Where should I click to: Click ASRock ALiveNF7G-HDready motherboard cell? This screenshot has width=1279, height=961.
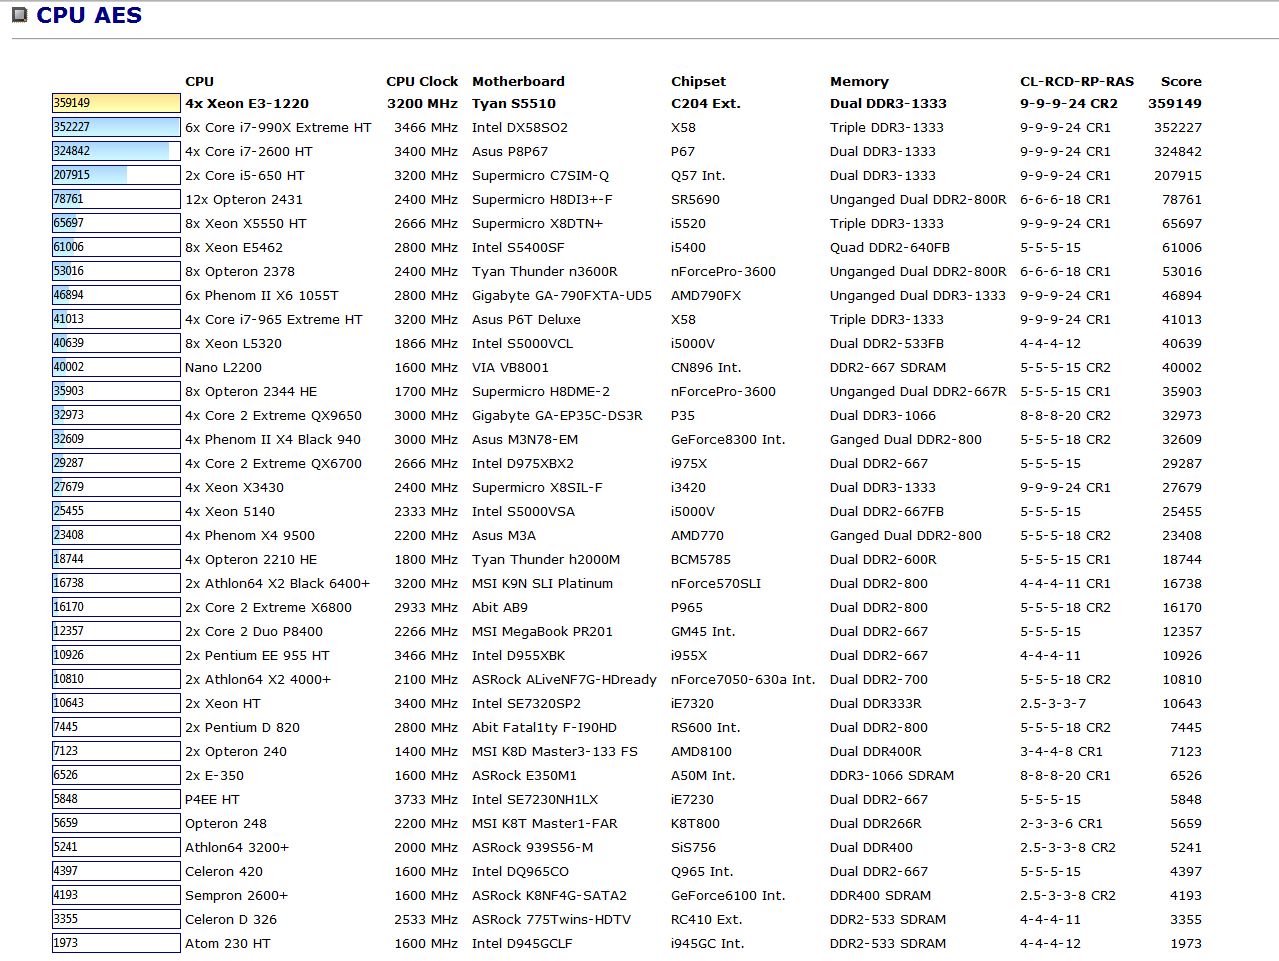tap(564, 679)
